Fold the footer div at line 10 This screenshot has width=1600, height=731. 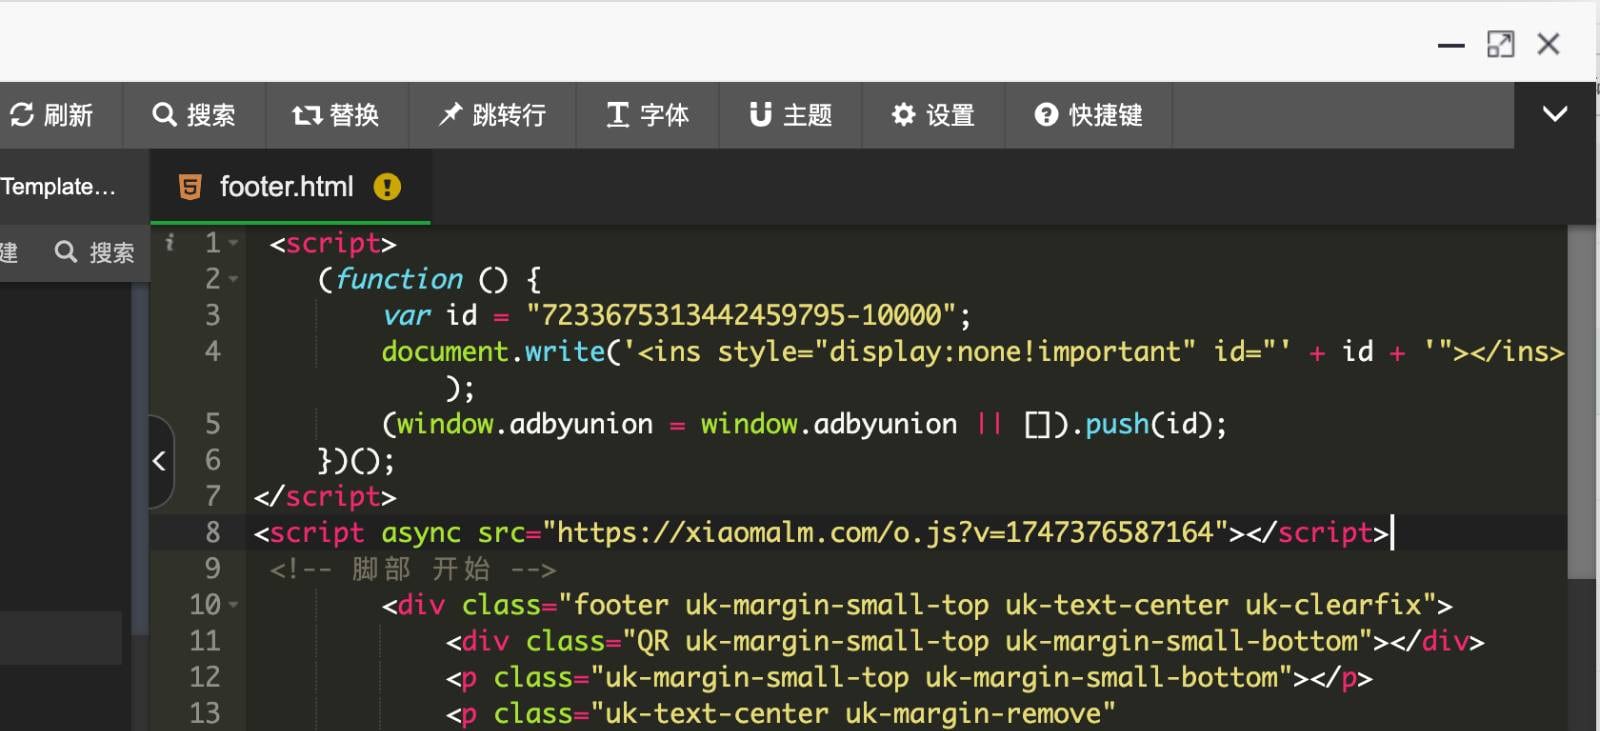234,605
